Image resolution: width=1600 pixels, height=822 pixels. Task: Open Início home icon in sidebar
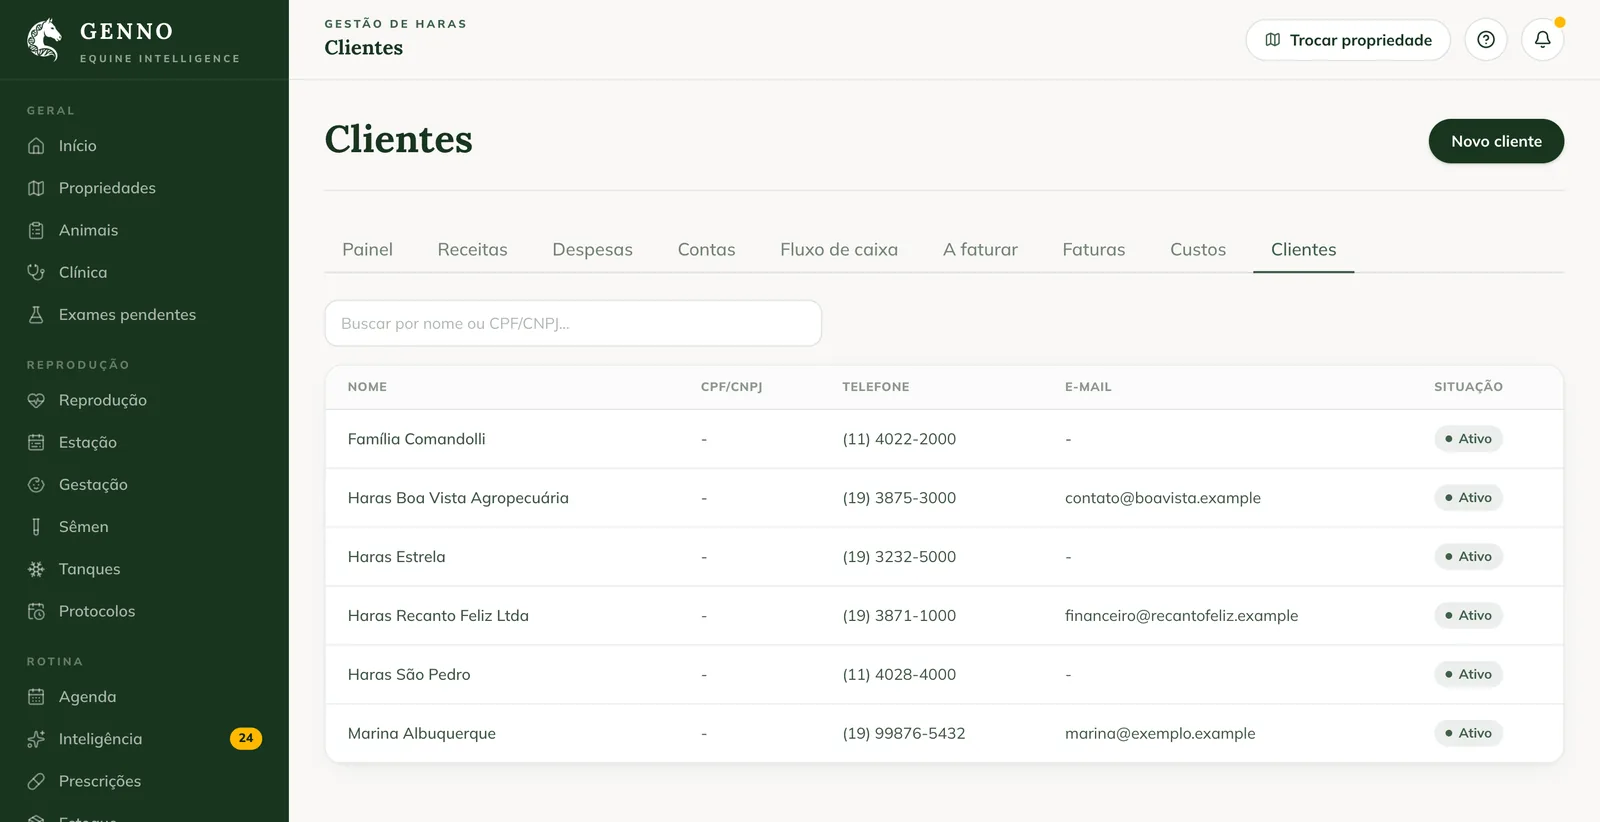tap(36, 146)
